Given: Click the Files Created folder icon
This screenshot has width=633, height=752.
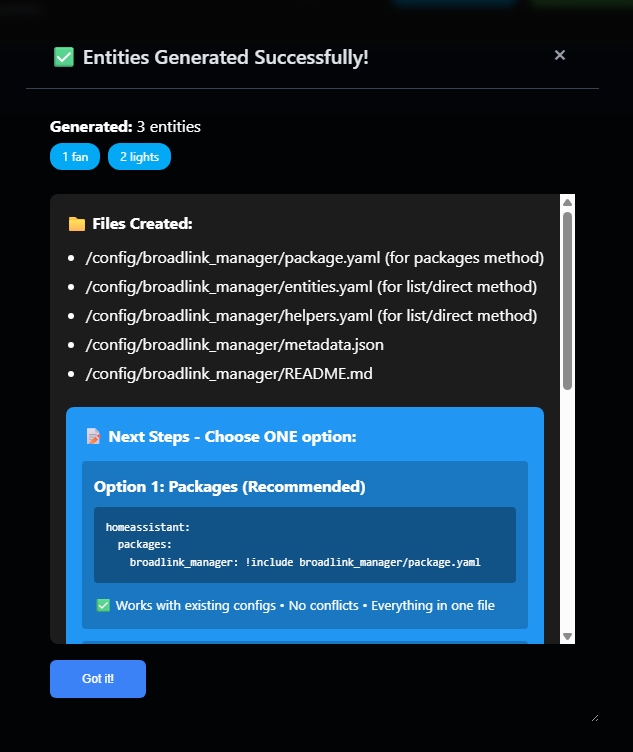Looking at the screenshot, I should [x=77, y=224].
